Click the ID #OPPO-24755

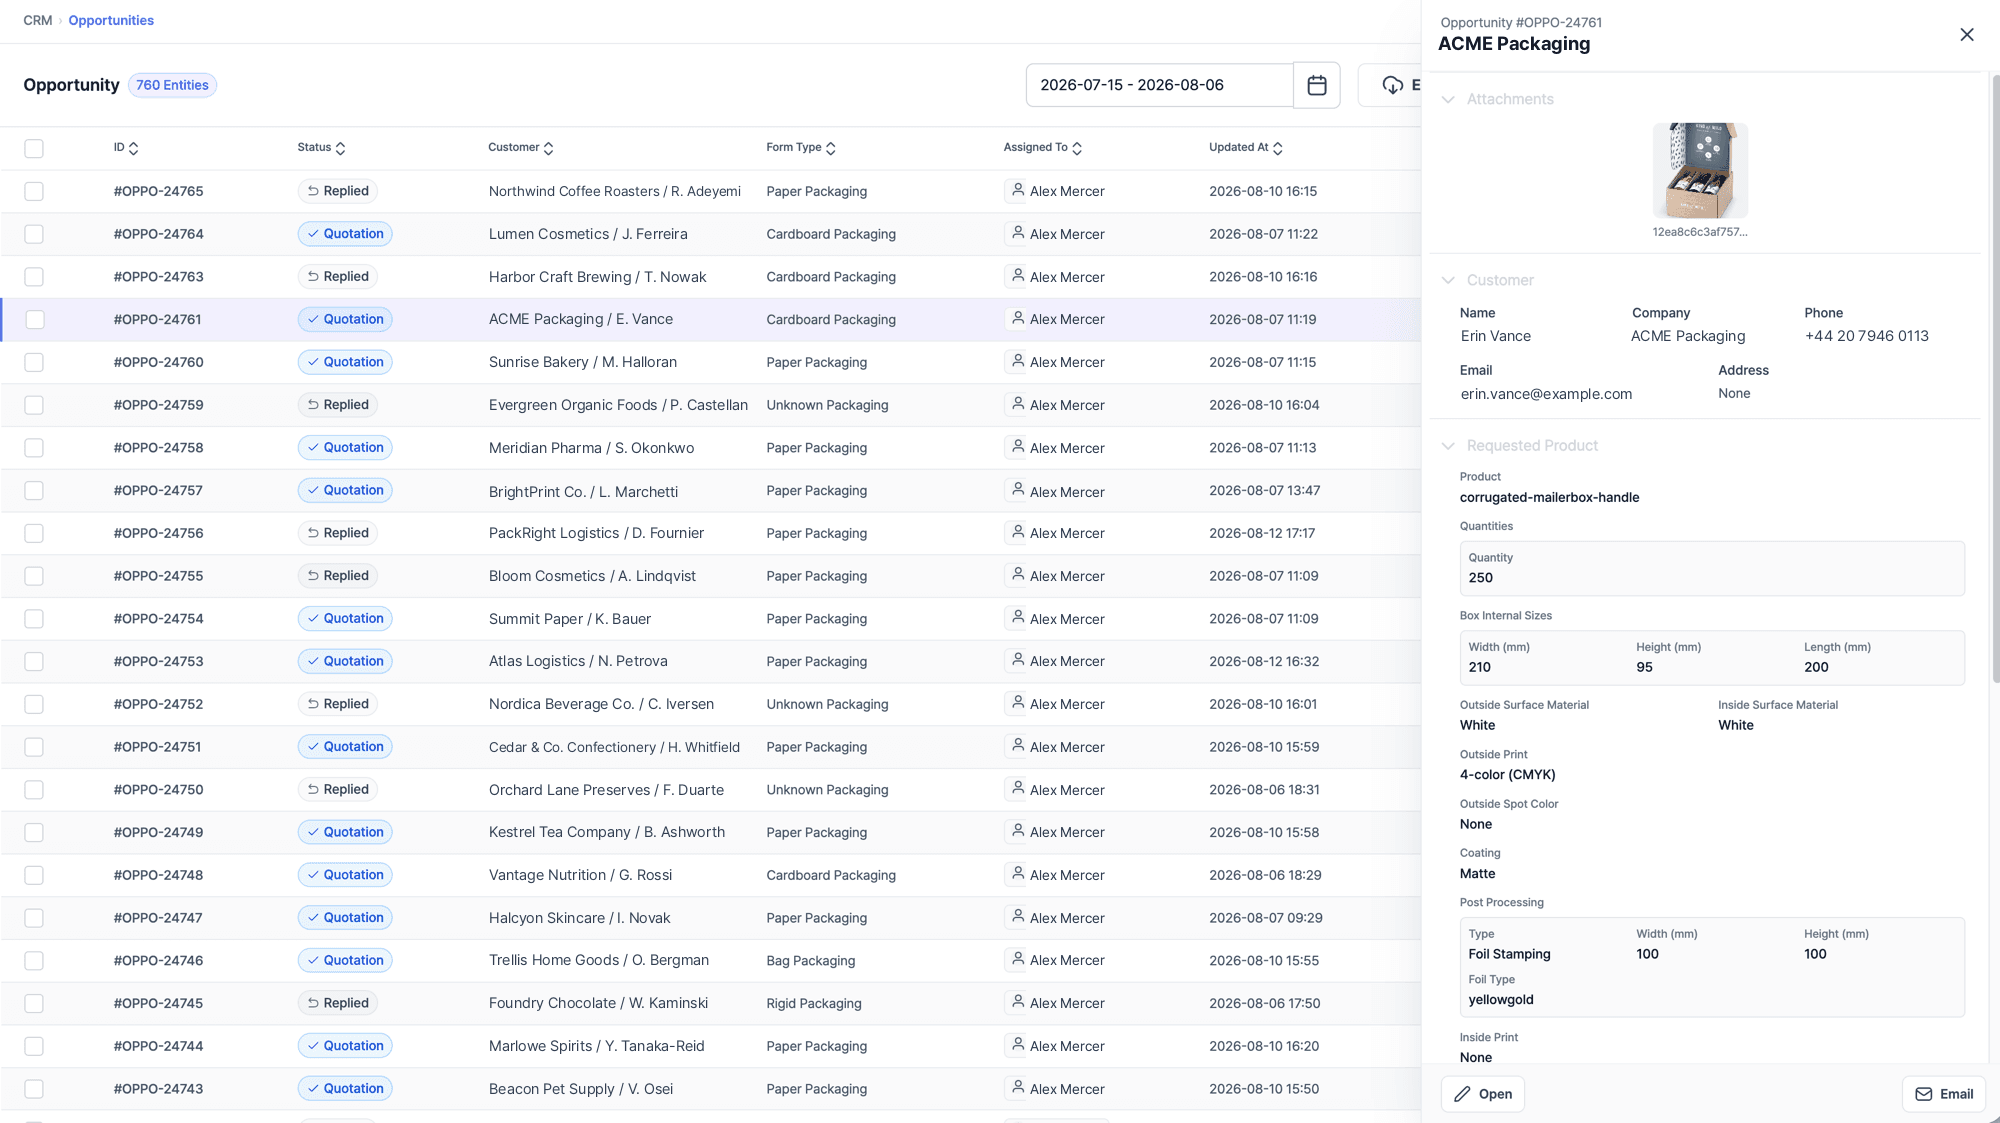(158, 576)
